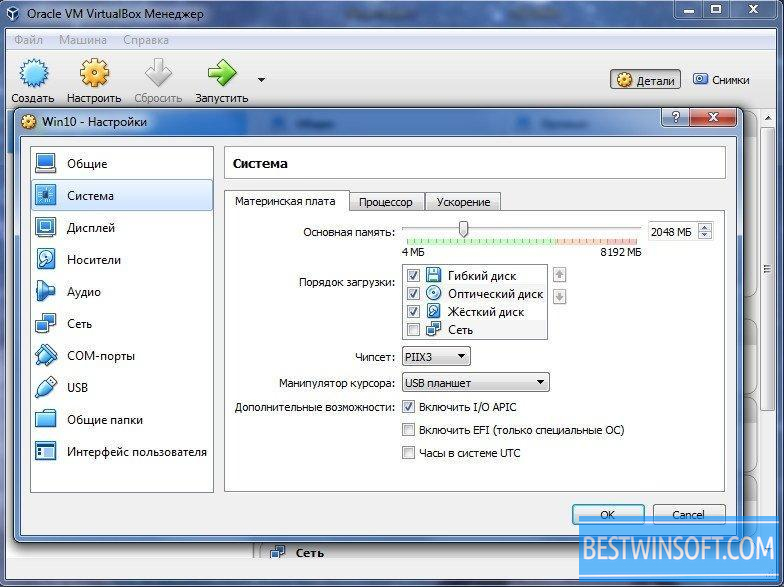
Task: Click the hard disk icon in boot order
Action: click(x=434, y=311)
